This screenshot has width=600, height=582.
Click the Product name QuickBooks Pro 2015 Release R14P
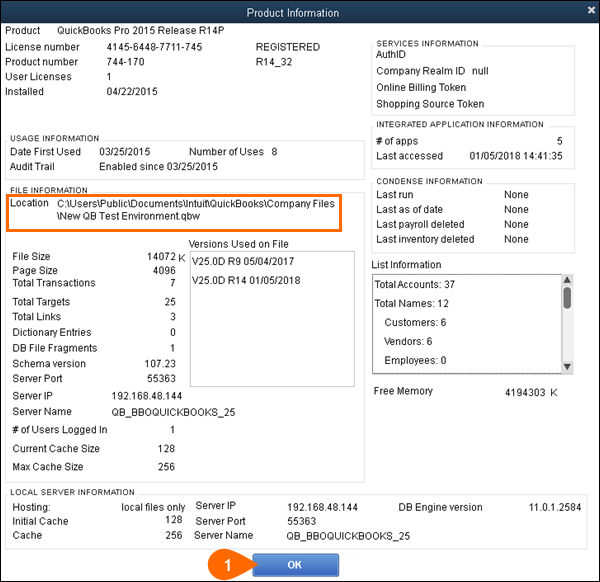140,31
